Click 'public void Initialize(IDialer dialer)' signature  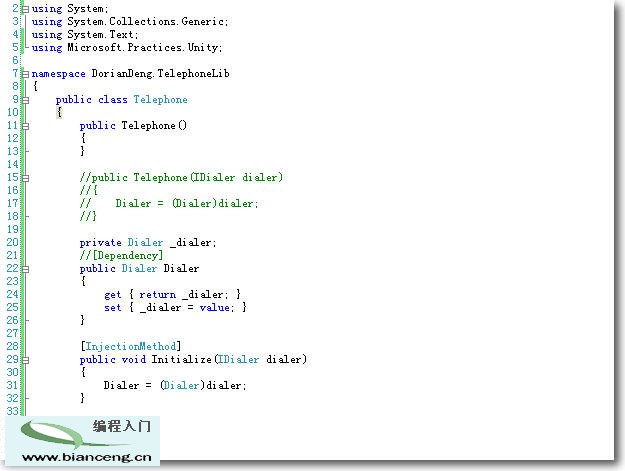[x=193, y=359]
